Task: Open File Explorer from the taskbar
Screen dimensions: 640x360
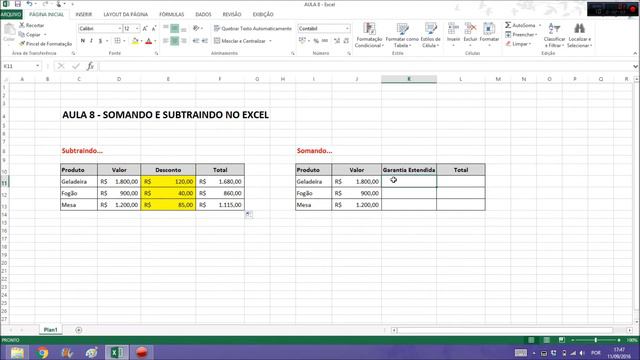Action: click(x=17, y=352)
